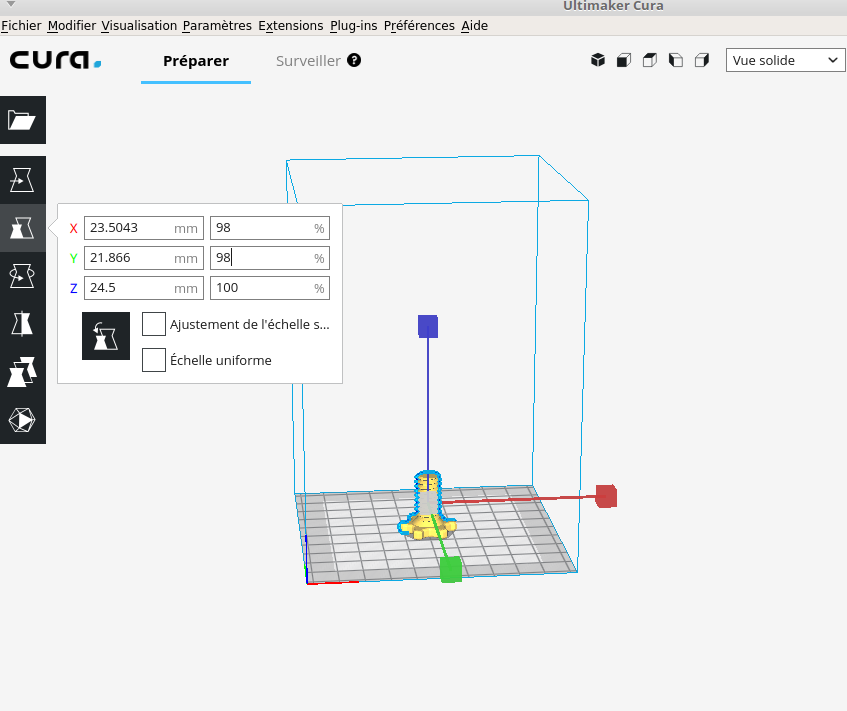The width and height of the screenshot is (847, 711).
Task: Click the Z scale percent field
Action: click(x=270, y=287)
